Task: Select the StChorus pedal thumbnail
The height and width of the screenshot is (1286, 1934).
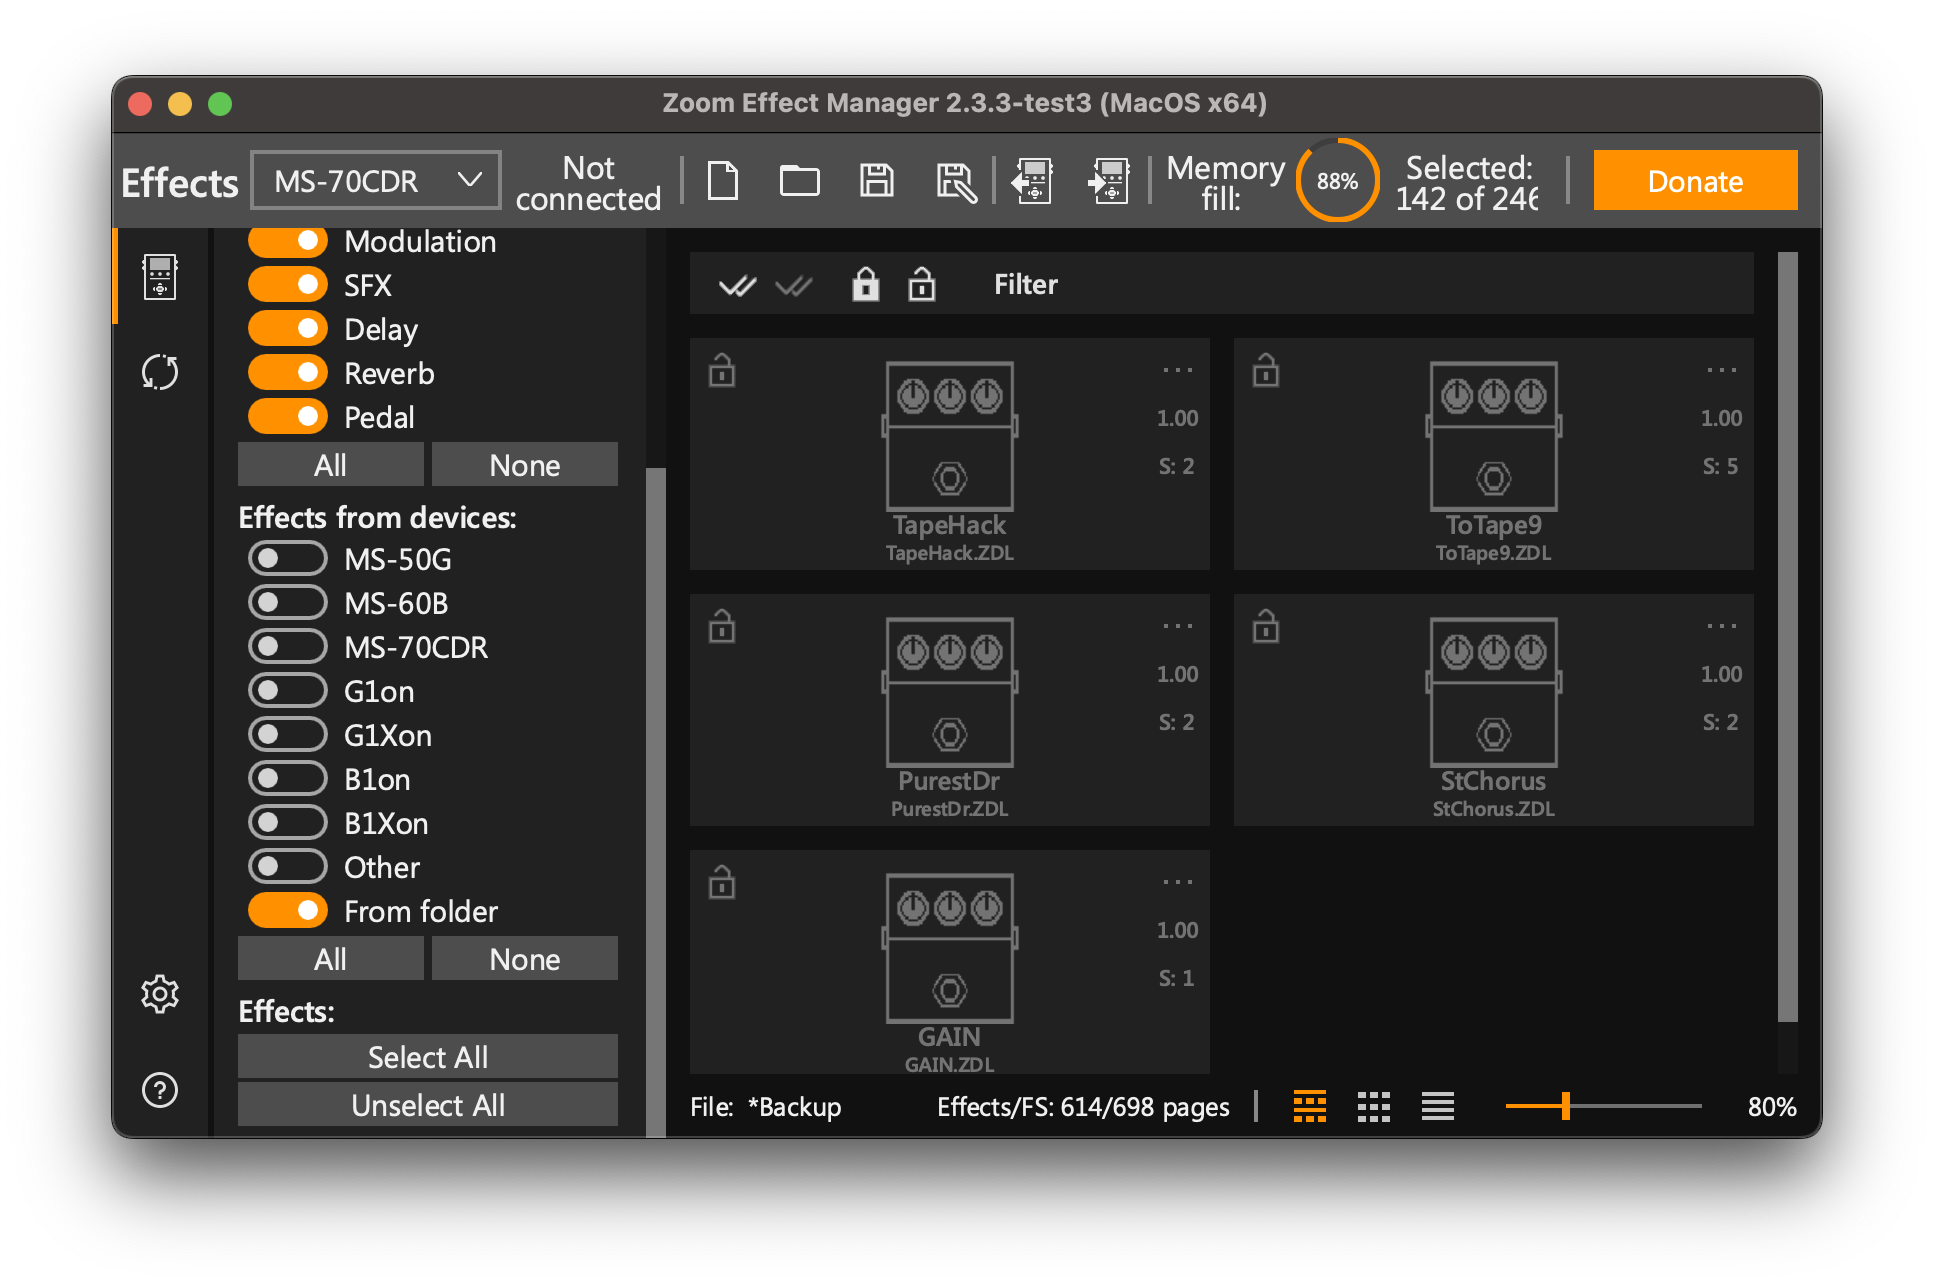Action: (x=1493, y=692)
